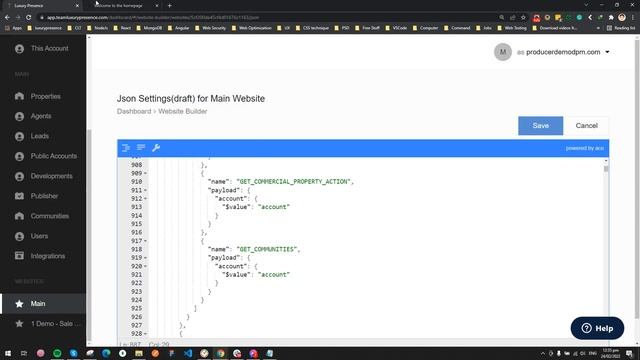
Task: Open Microsoft Edge from the taskbar
Action: tap(106, 353)
